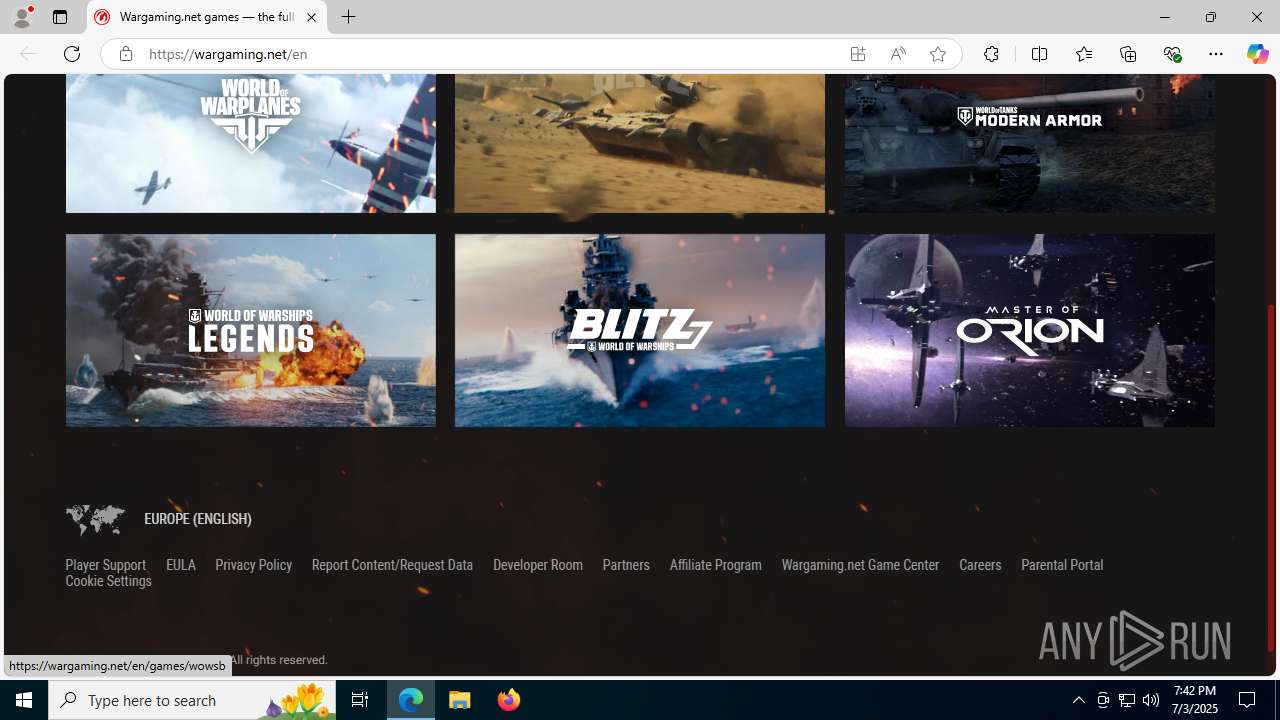Viewport: 1280px width, 720px height.
Task: Click the browser Back button
Action: (x=28, y=54)
